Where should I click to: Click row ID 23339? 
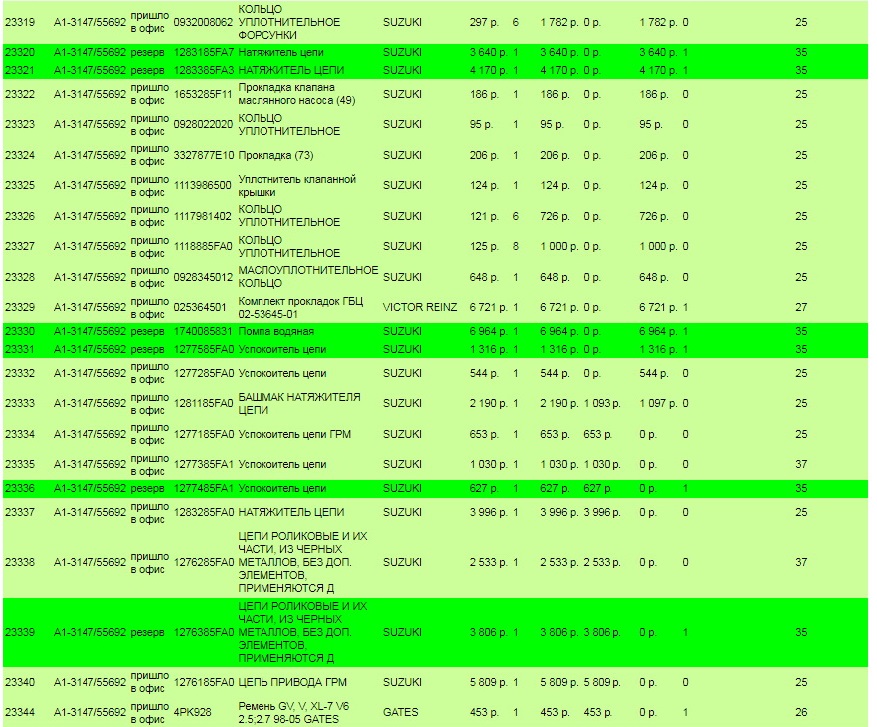[x=20, y=633]
